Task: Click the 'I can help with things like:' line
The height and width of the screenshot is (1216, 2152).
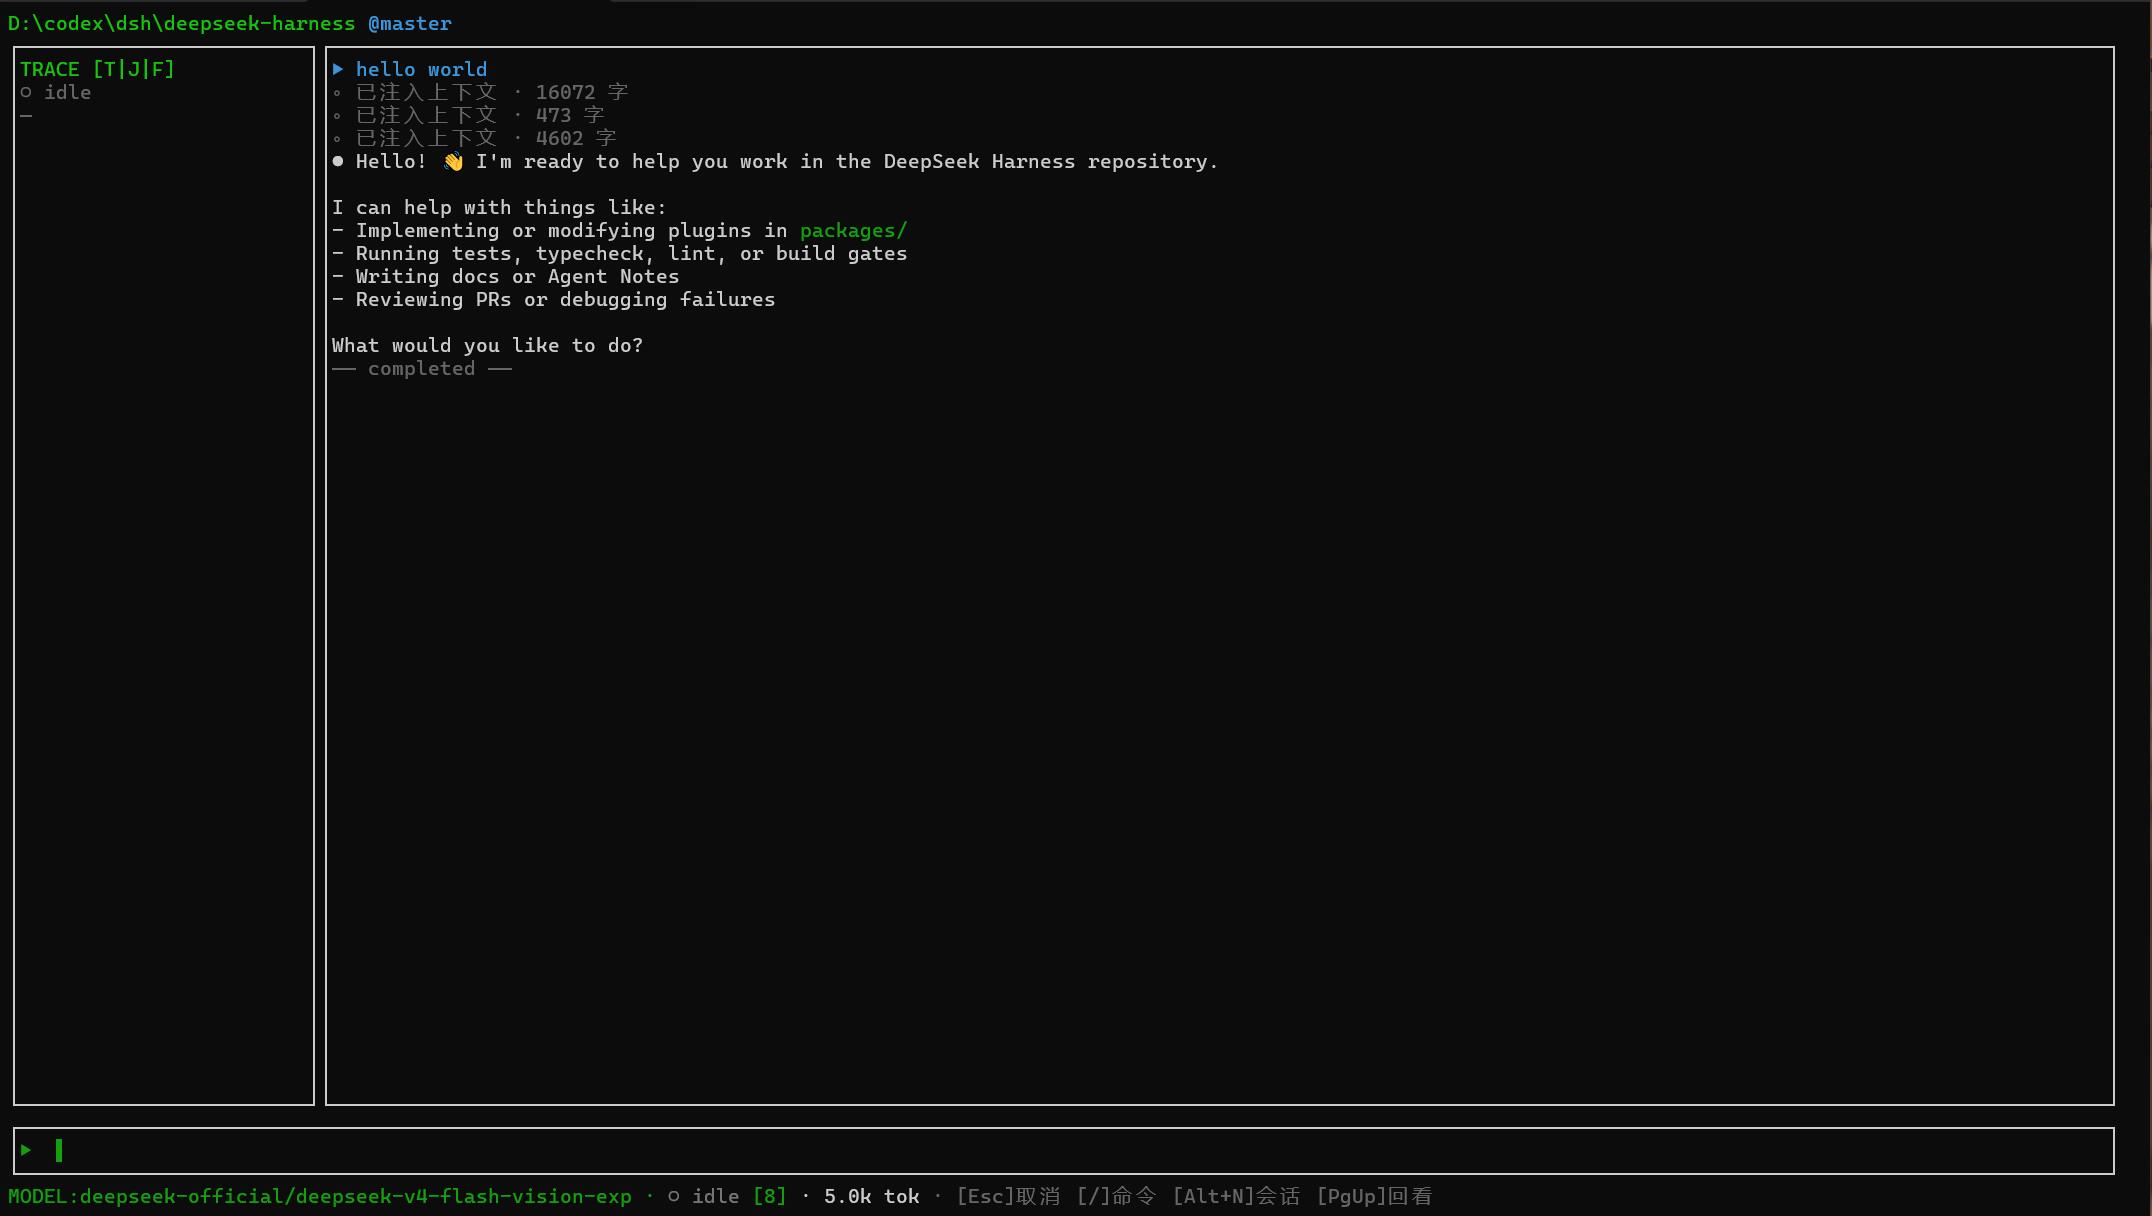Action: 499,207
